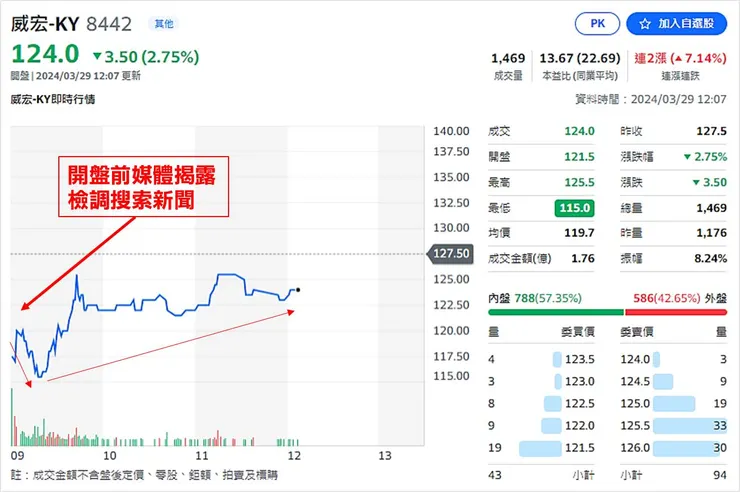Click the 其他 category tag
The width and height of the screenshot is (740, 492).
164,24
